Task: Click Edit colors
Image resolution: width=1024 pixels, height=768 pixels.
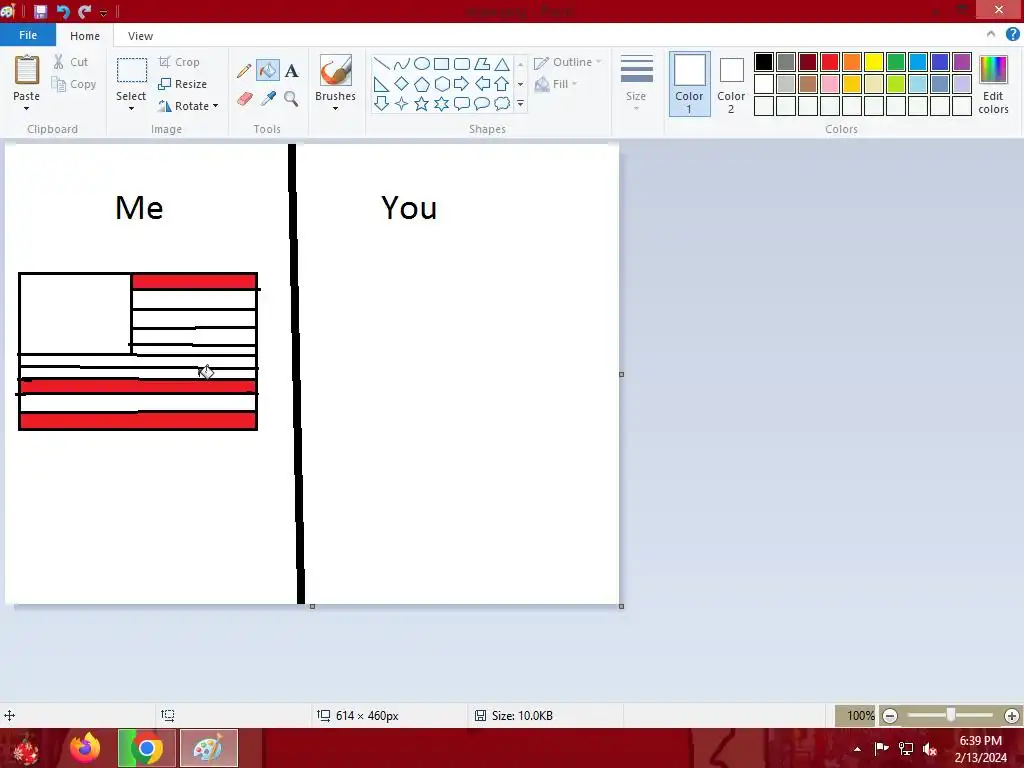Action: click(x=993, y=85)
